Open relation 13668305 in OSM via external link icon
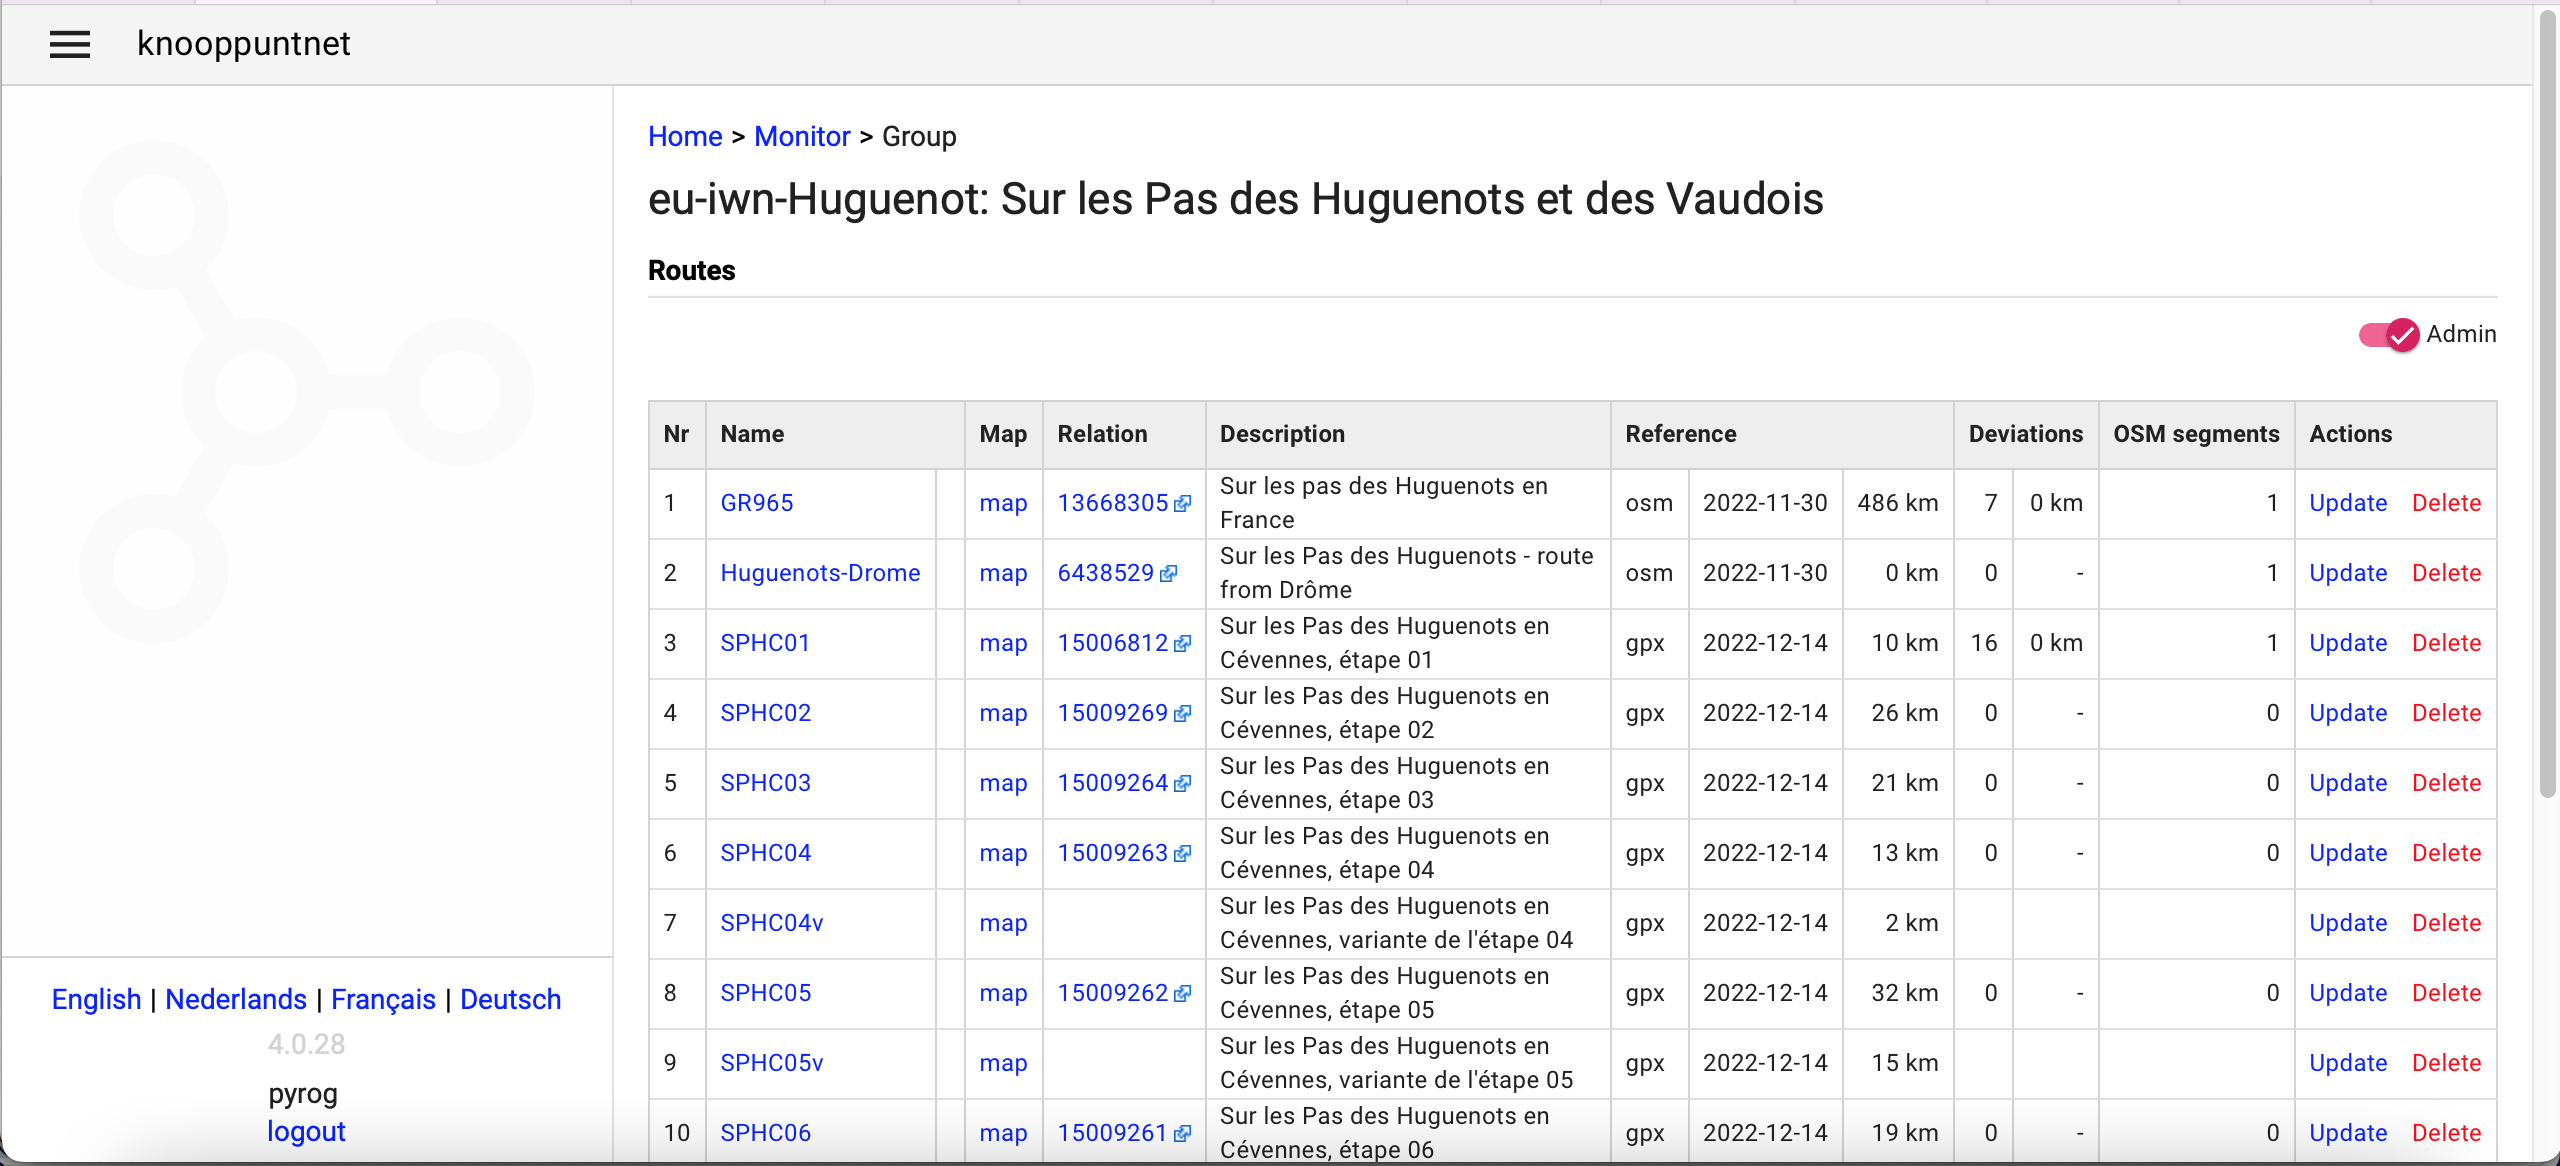Image resolution: width=2560 pixels, height=1166 pixels. click(1183, 505)
